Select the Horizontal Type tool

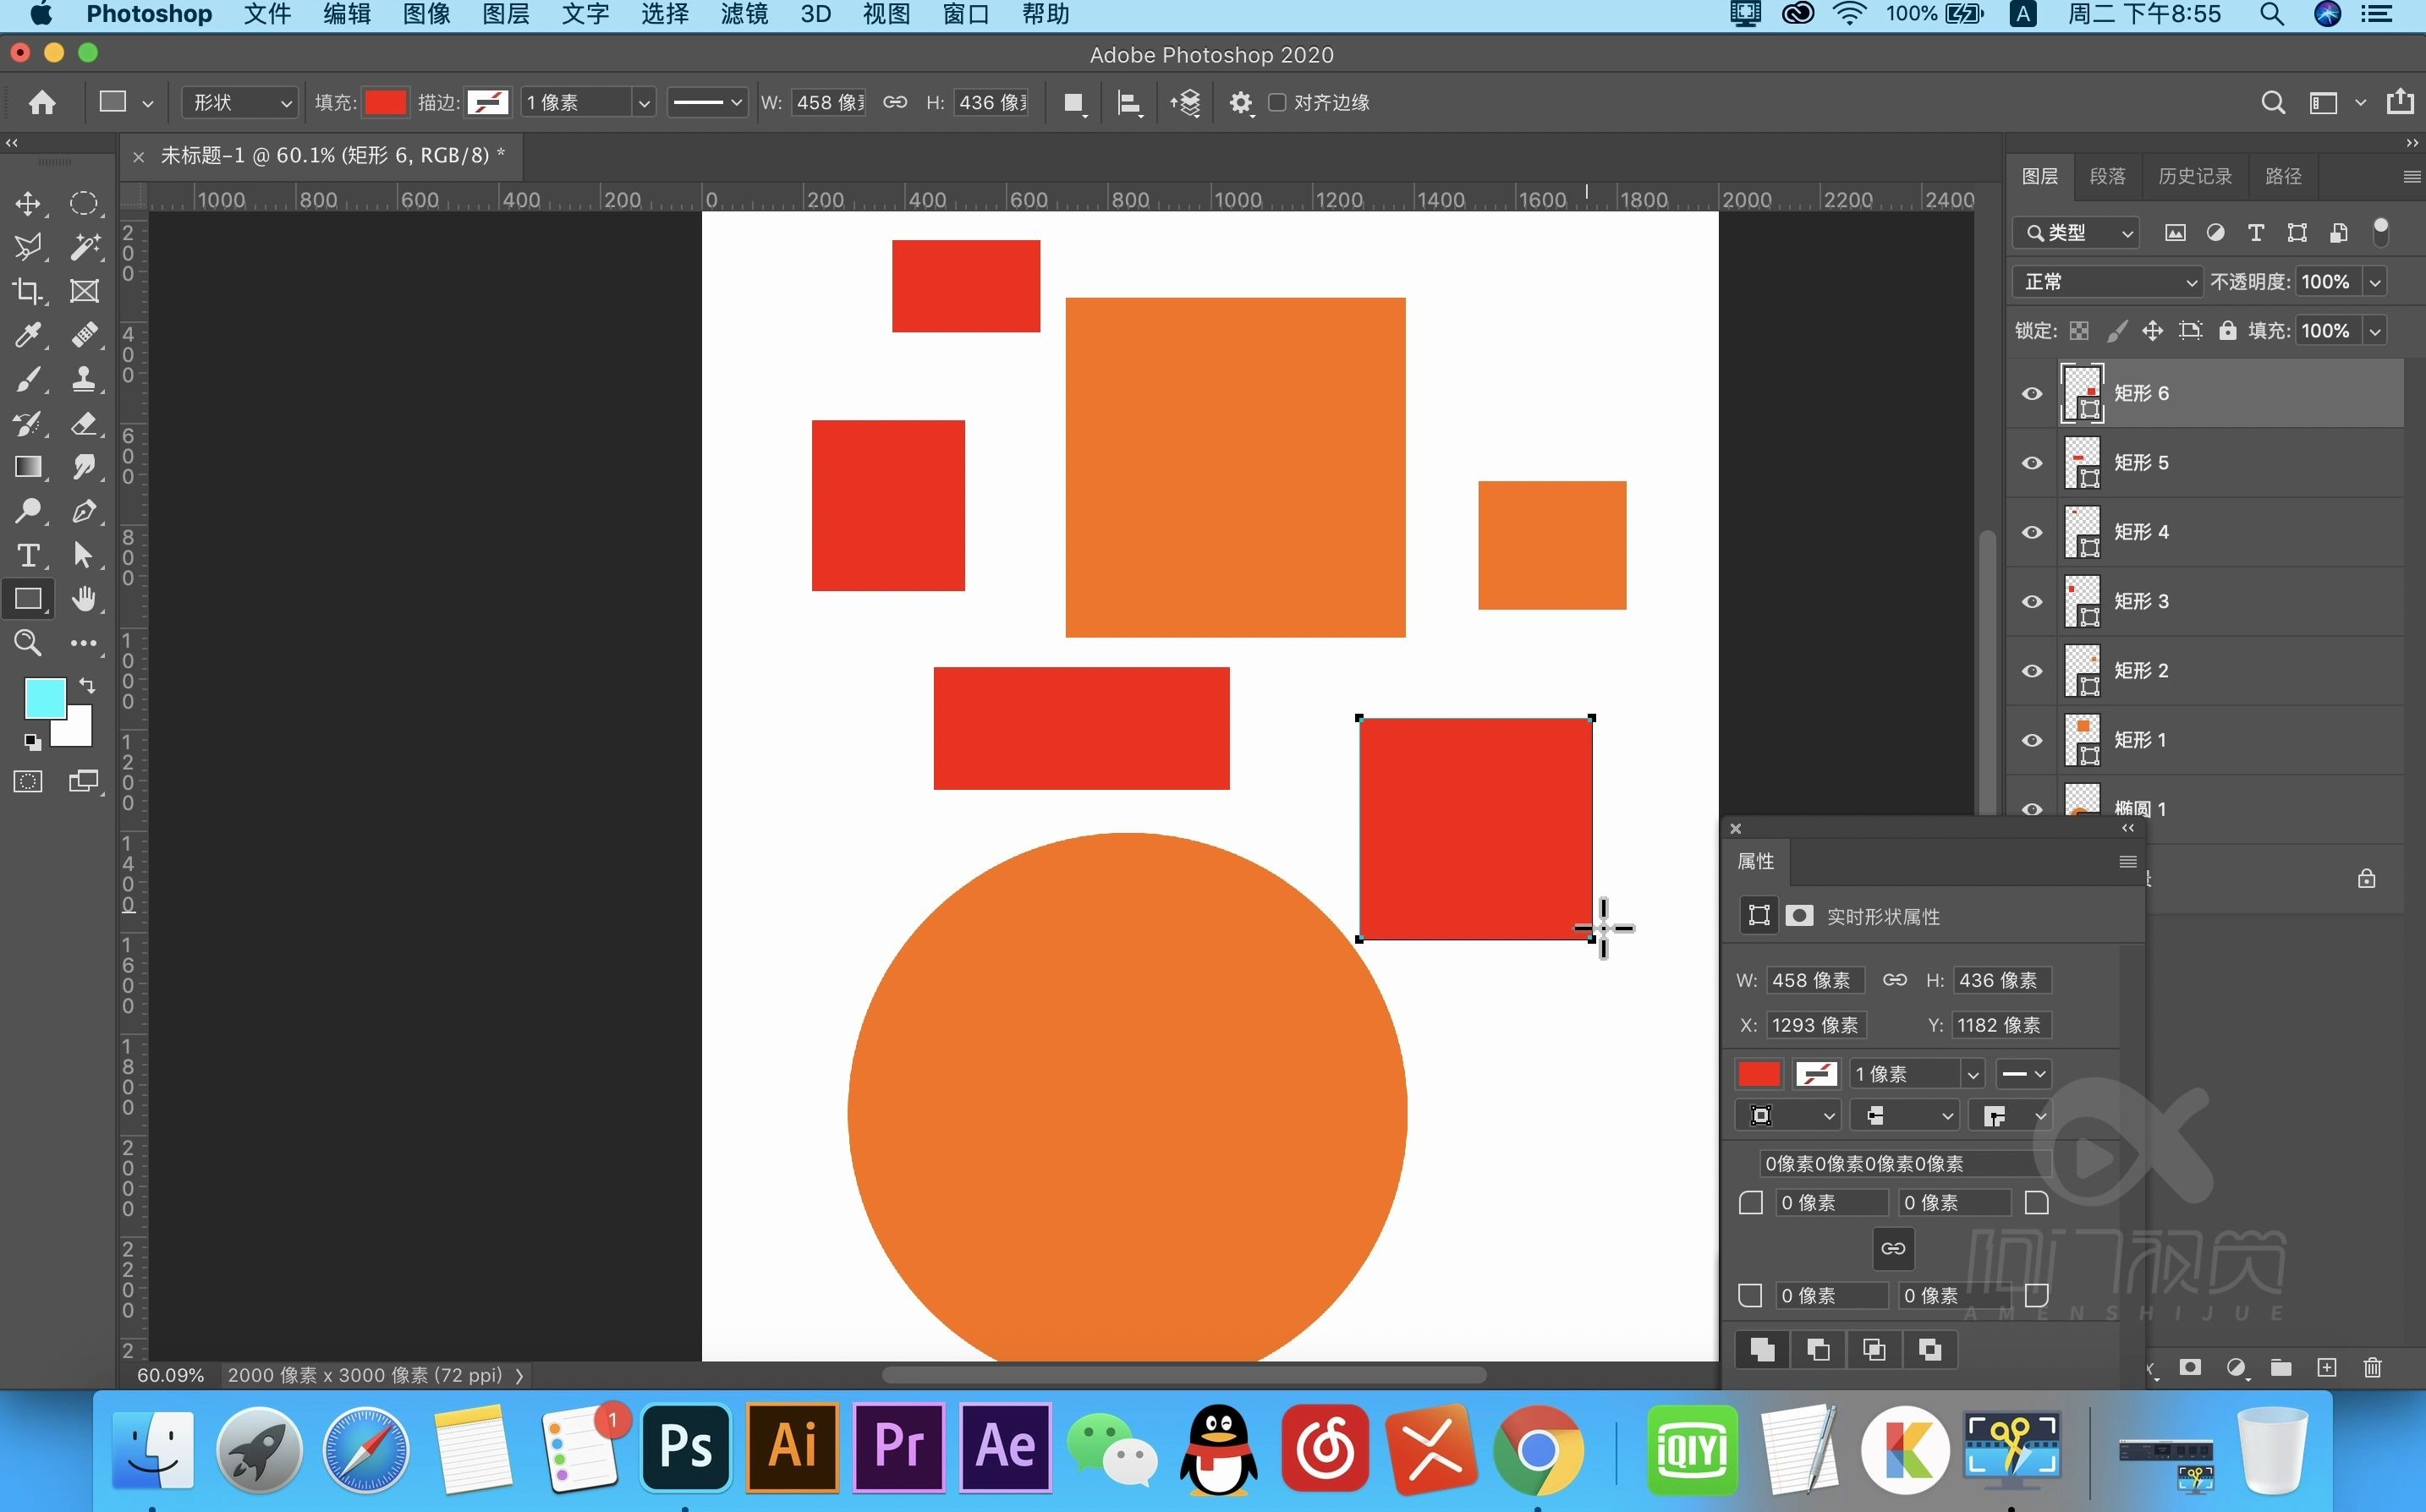click(x=28, y=555)
